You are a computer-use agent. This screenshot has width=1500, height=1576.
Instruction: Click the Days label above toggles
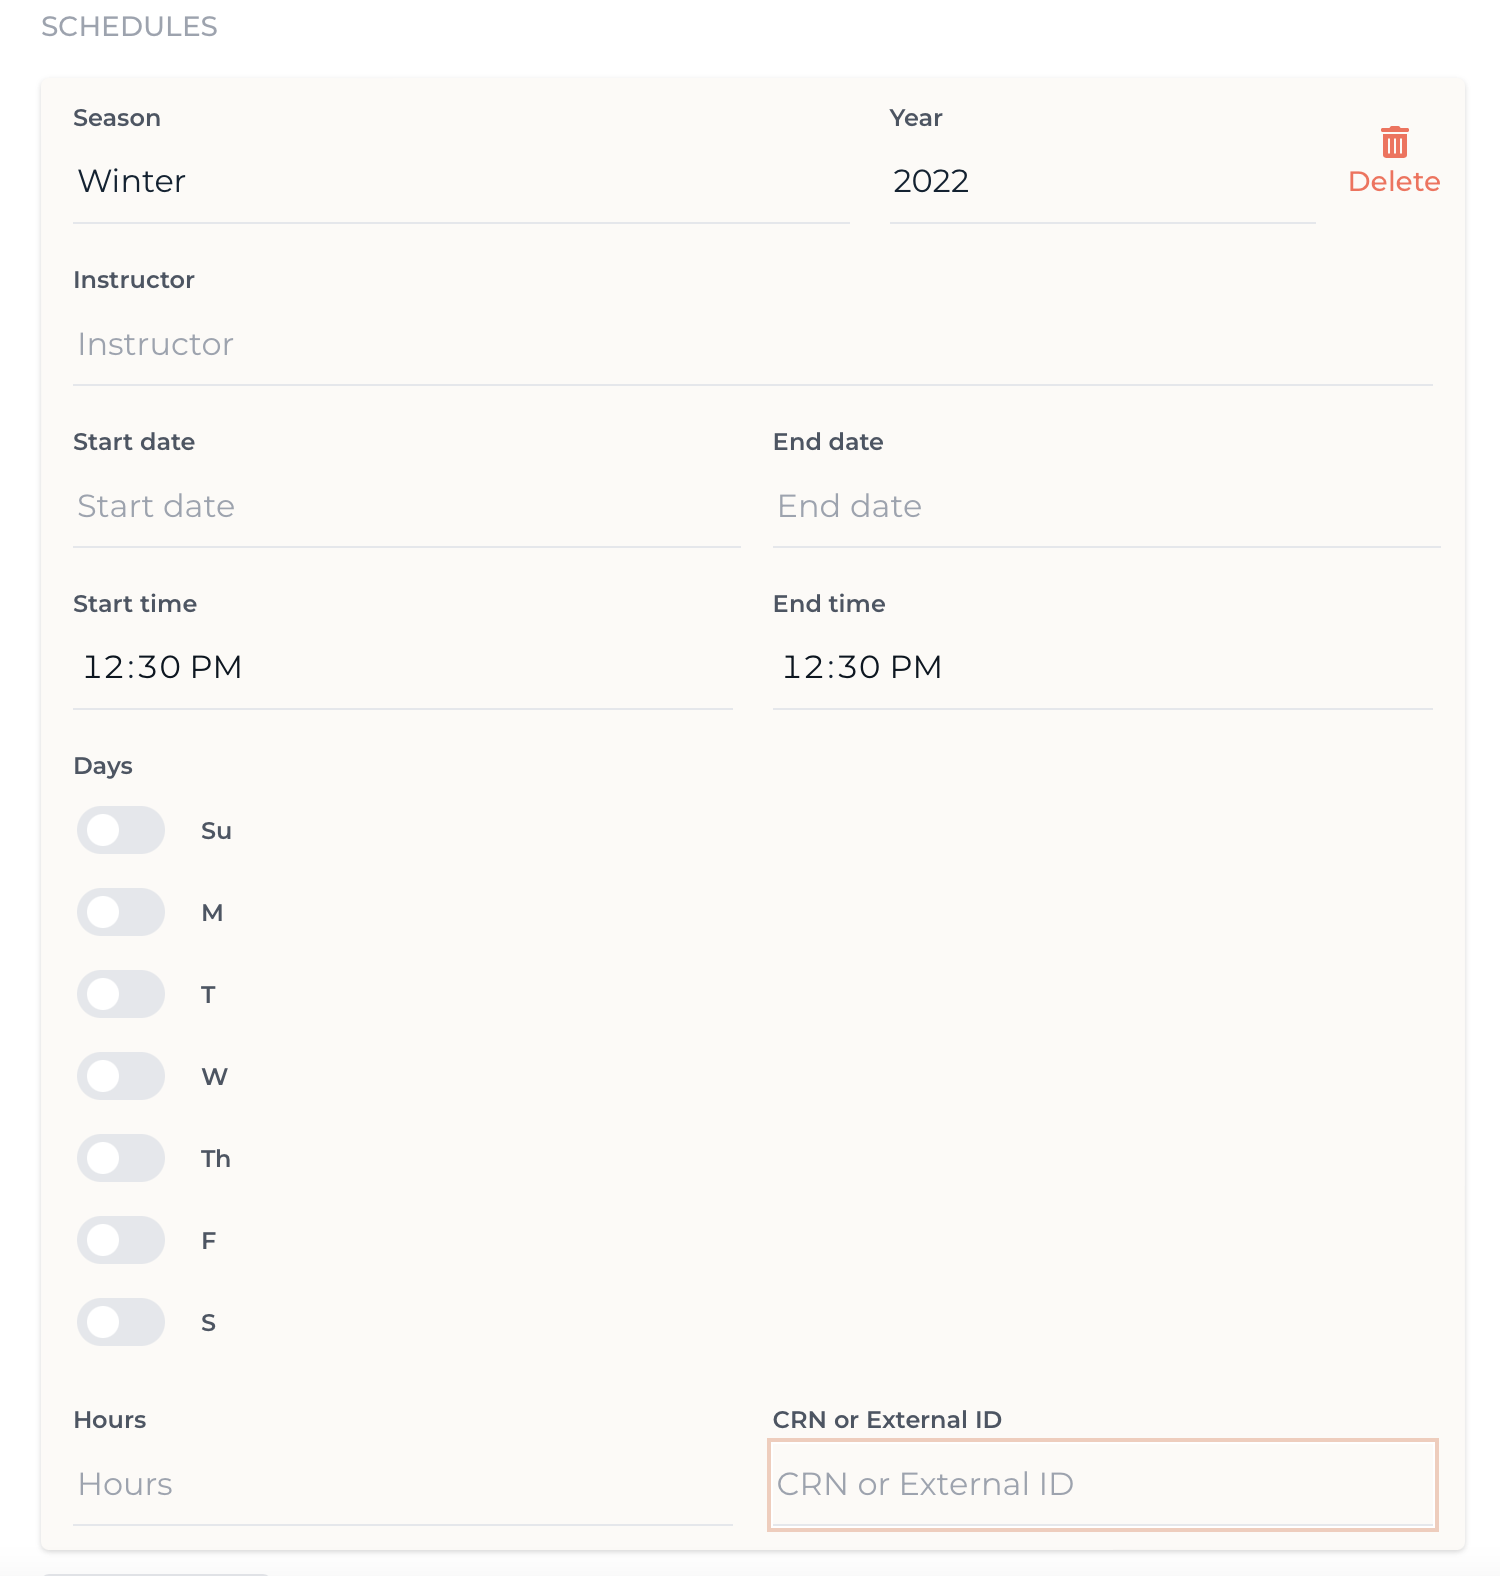pos(103,766)
